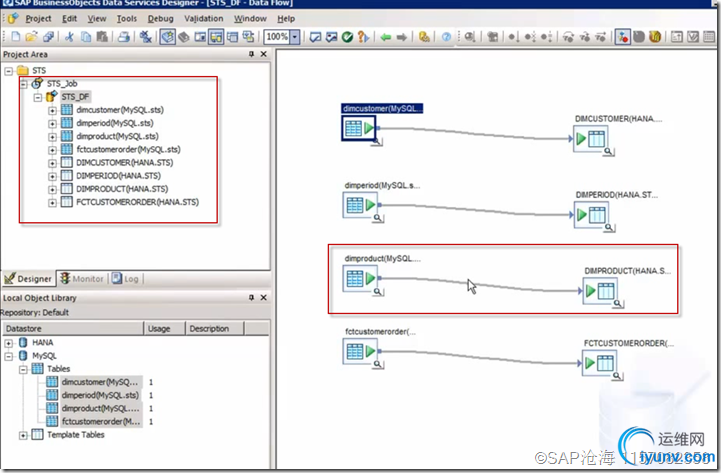Screen dimensions: 721x473
Task: Collapse the Tables node under MySQL
Action: (x=23, y=370)
